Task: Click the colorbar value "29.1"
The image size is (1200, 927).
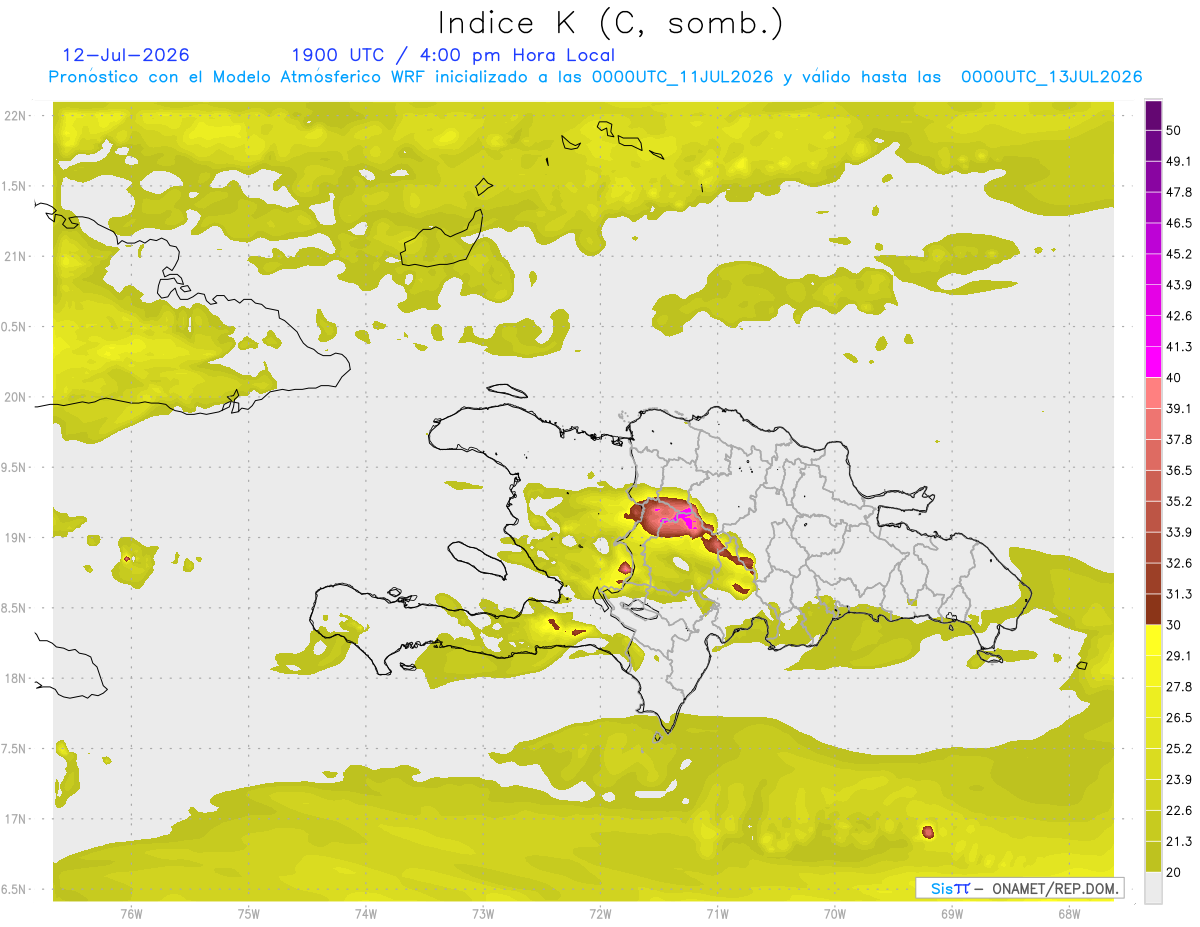Action: point(1179,656)
